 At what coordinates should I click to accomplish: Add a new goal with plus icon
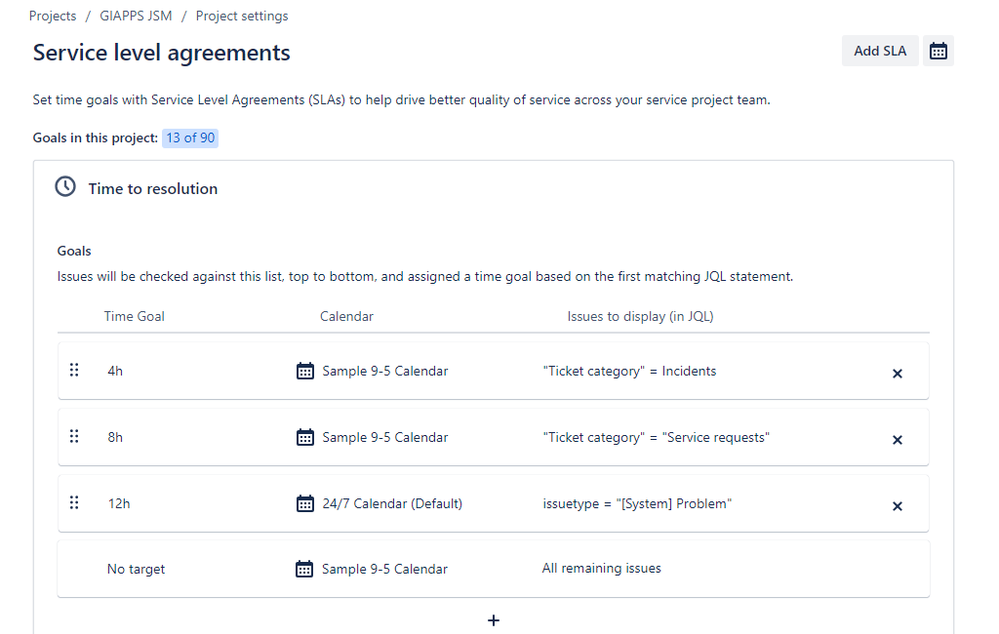[493, 620]
